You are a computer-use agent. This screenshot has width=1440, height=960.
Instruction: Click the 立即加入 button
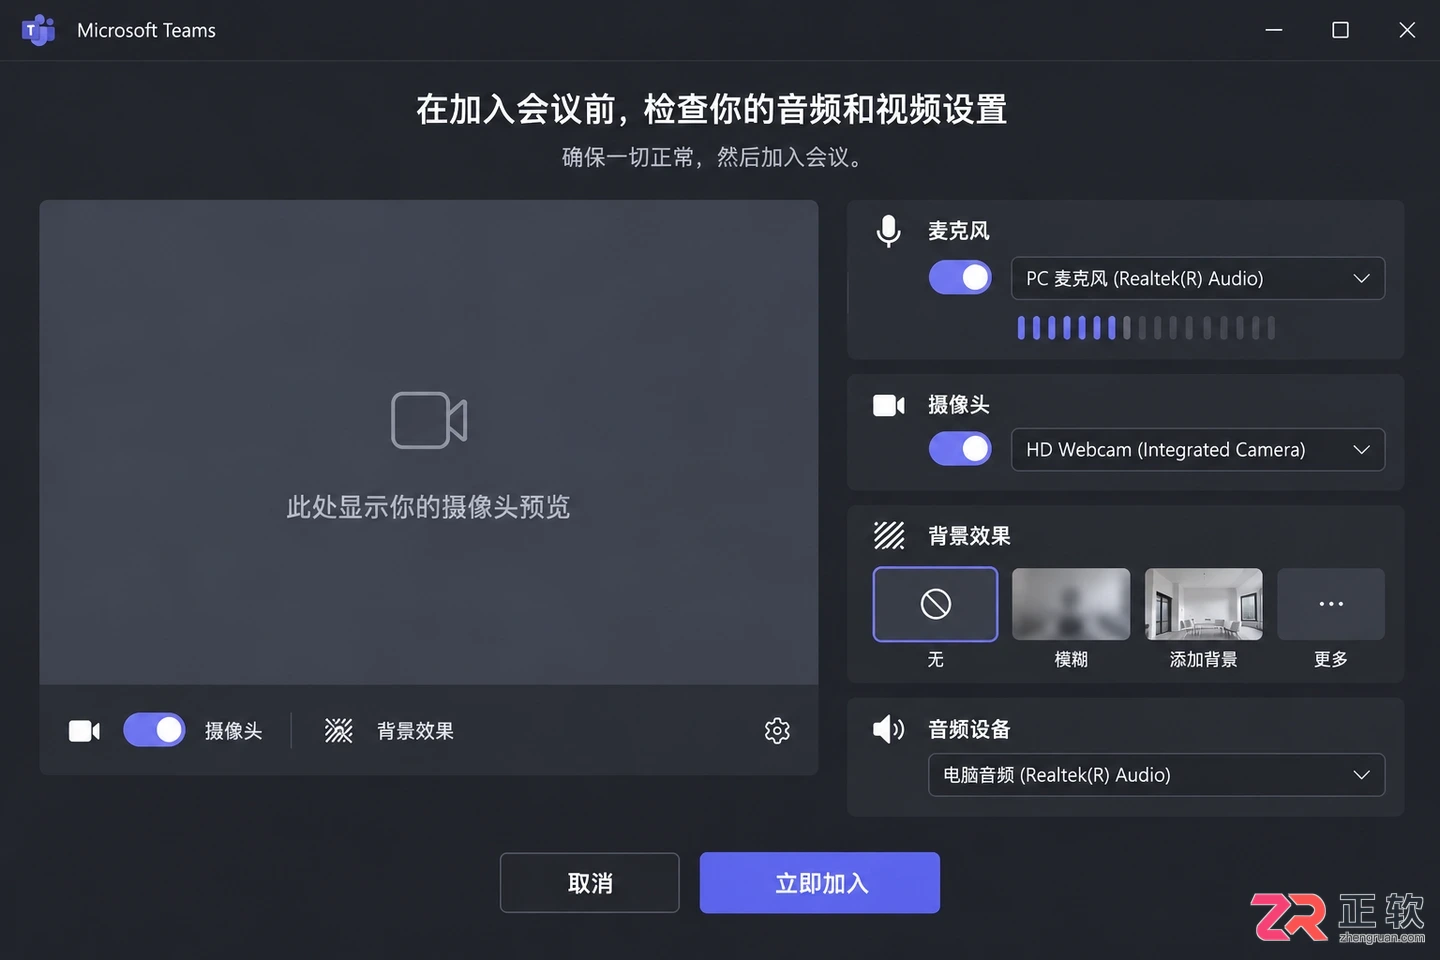pos(820,883)
